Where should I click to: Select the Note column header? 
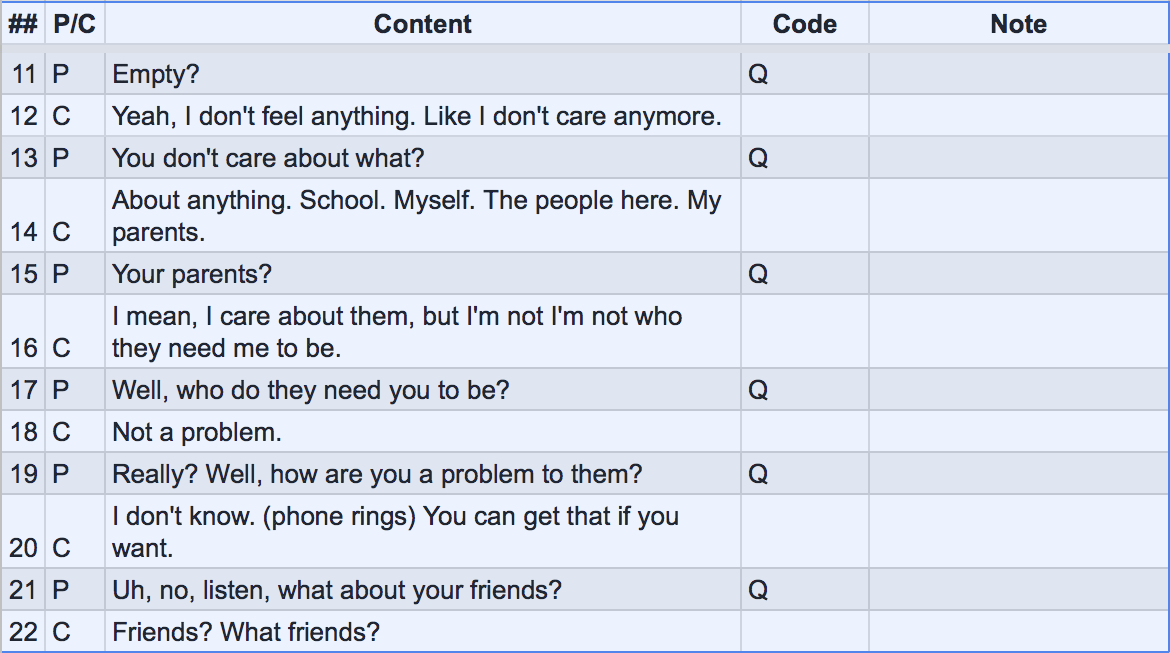(1018, 25)
